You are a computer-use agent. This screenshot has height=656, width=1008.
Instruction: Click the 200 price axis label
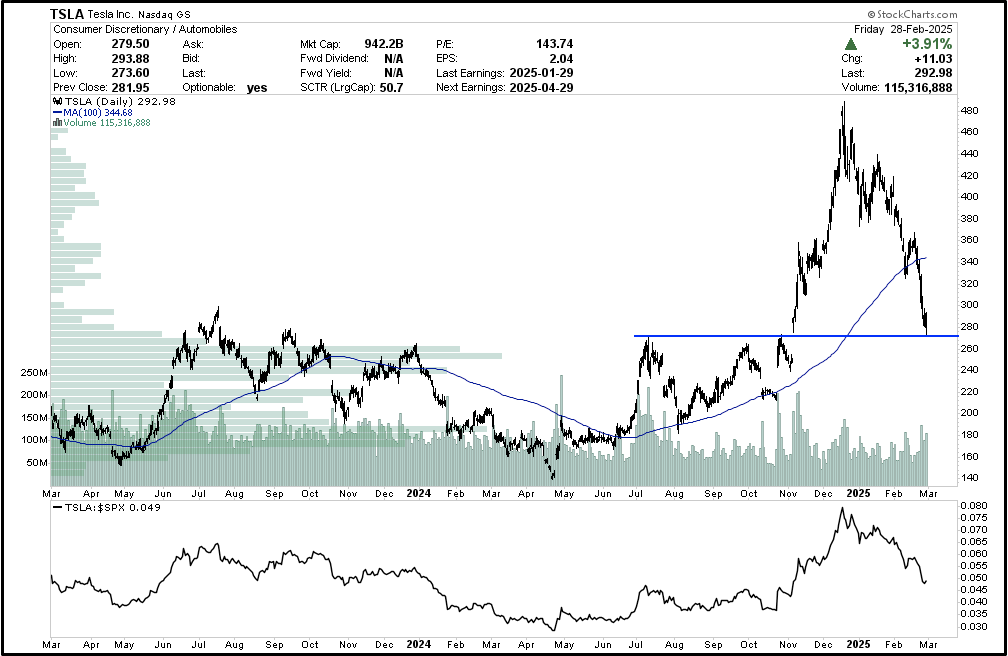coord(969,413)
